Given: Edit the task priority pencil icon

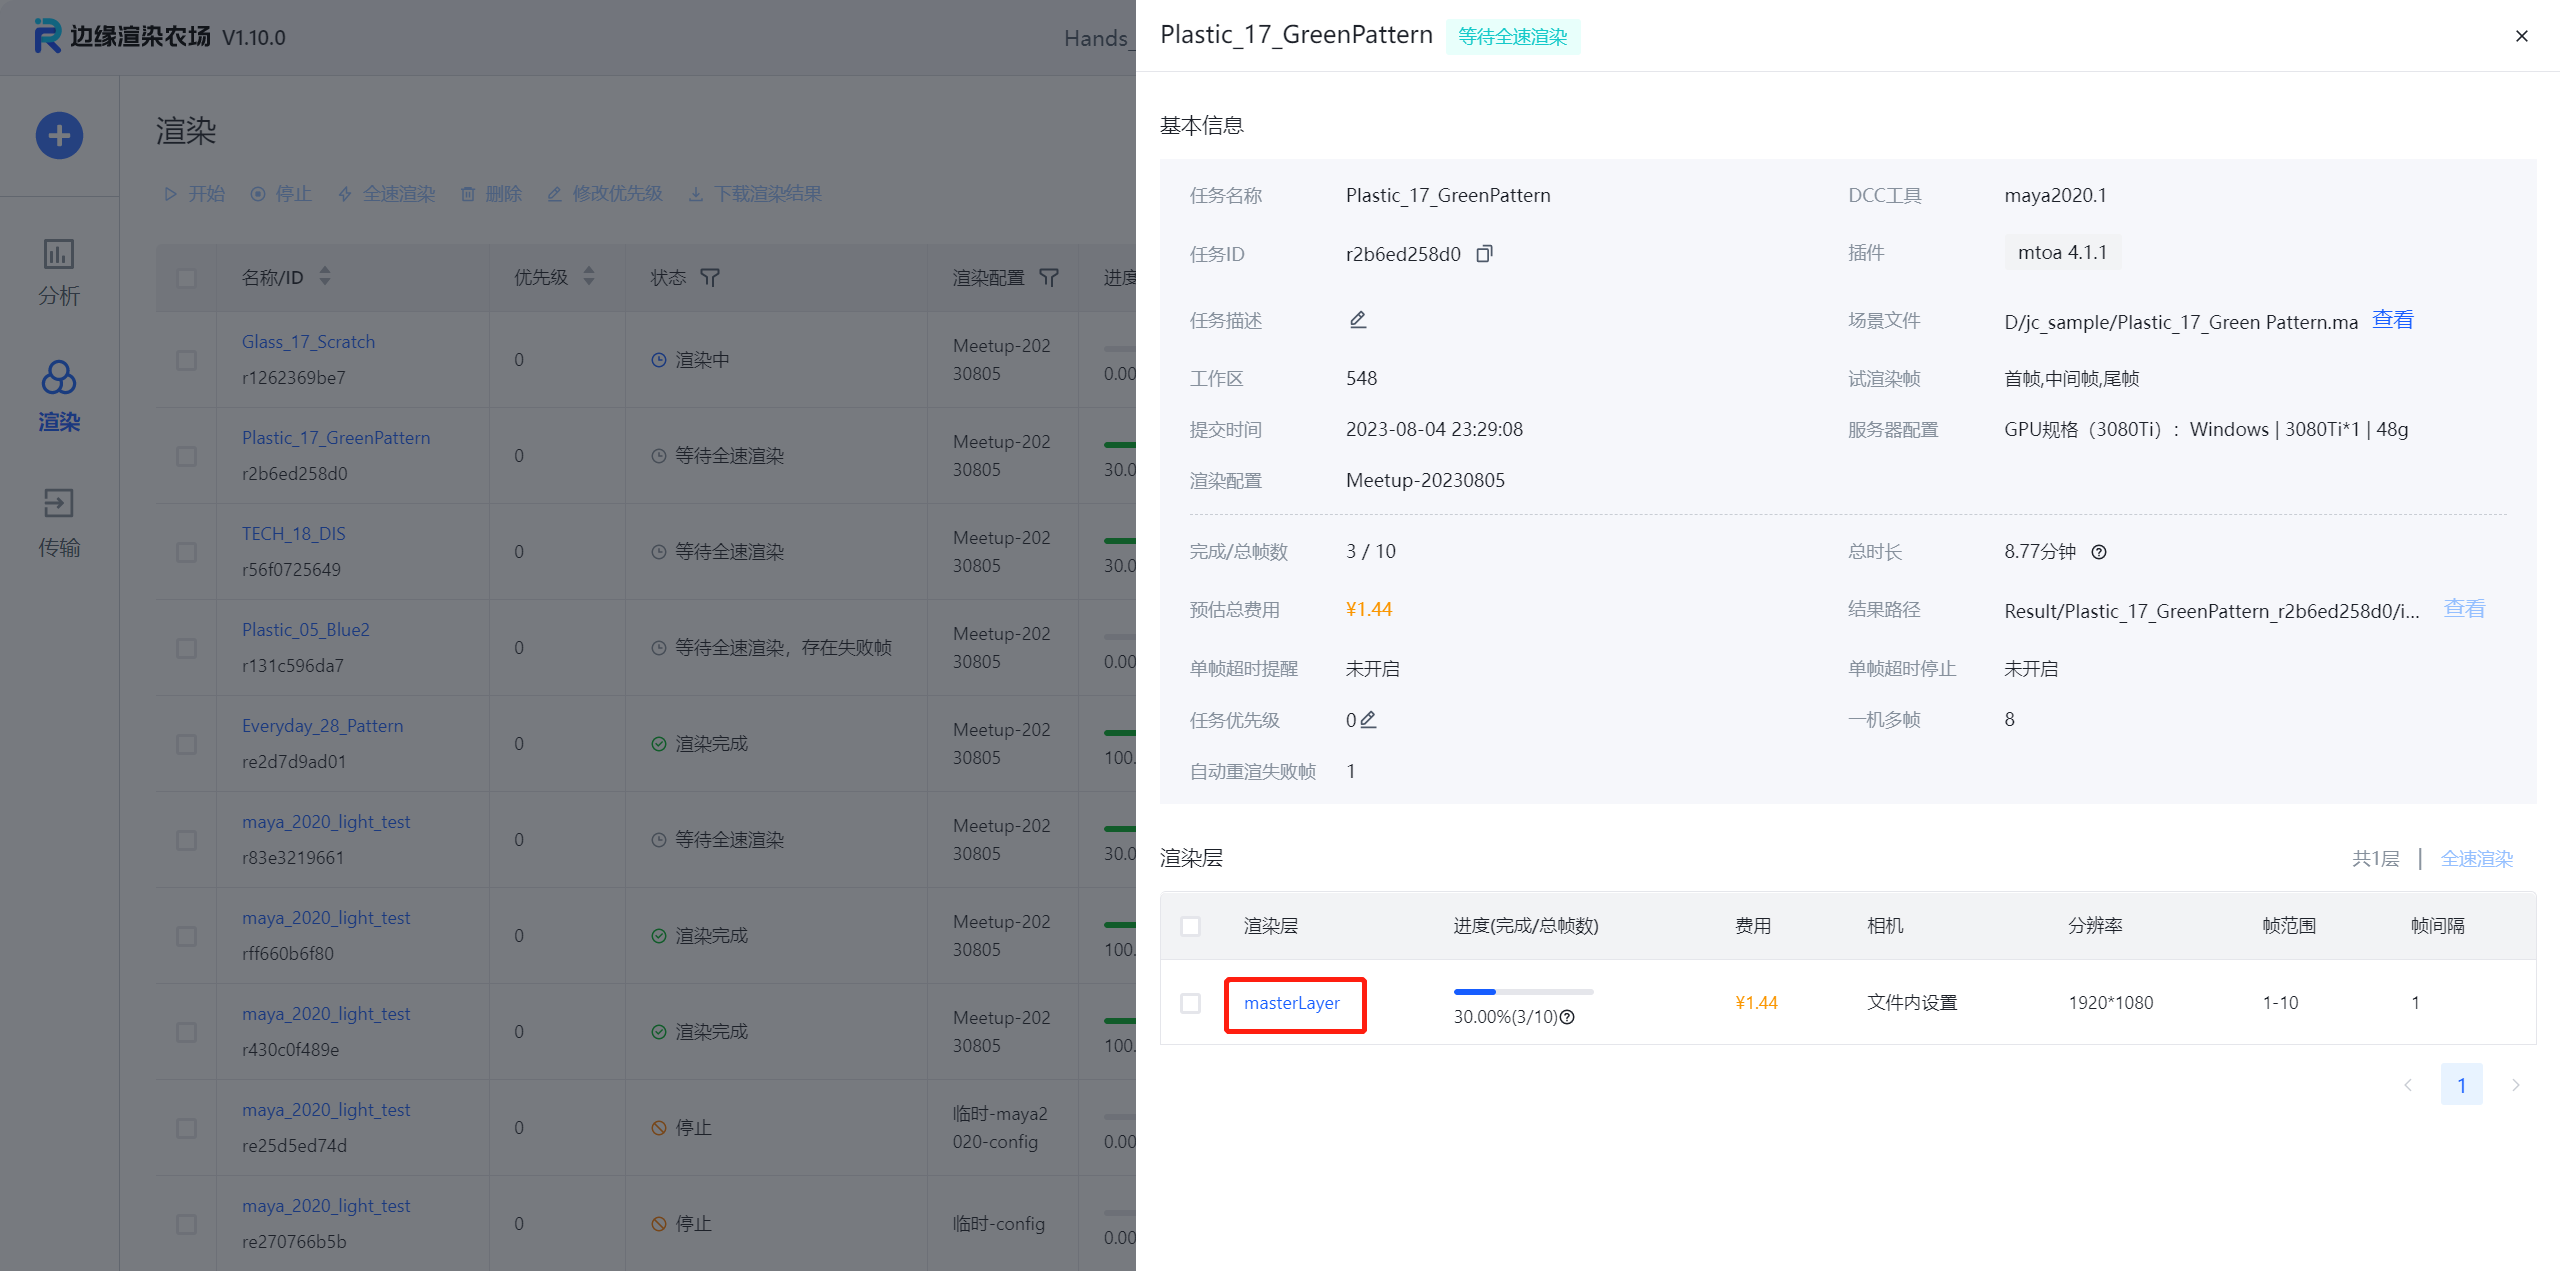Looking at the screenshot, I should pyautogui.click(x=1369, y=719).
